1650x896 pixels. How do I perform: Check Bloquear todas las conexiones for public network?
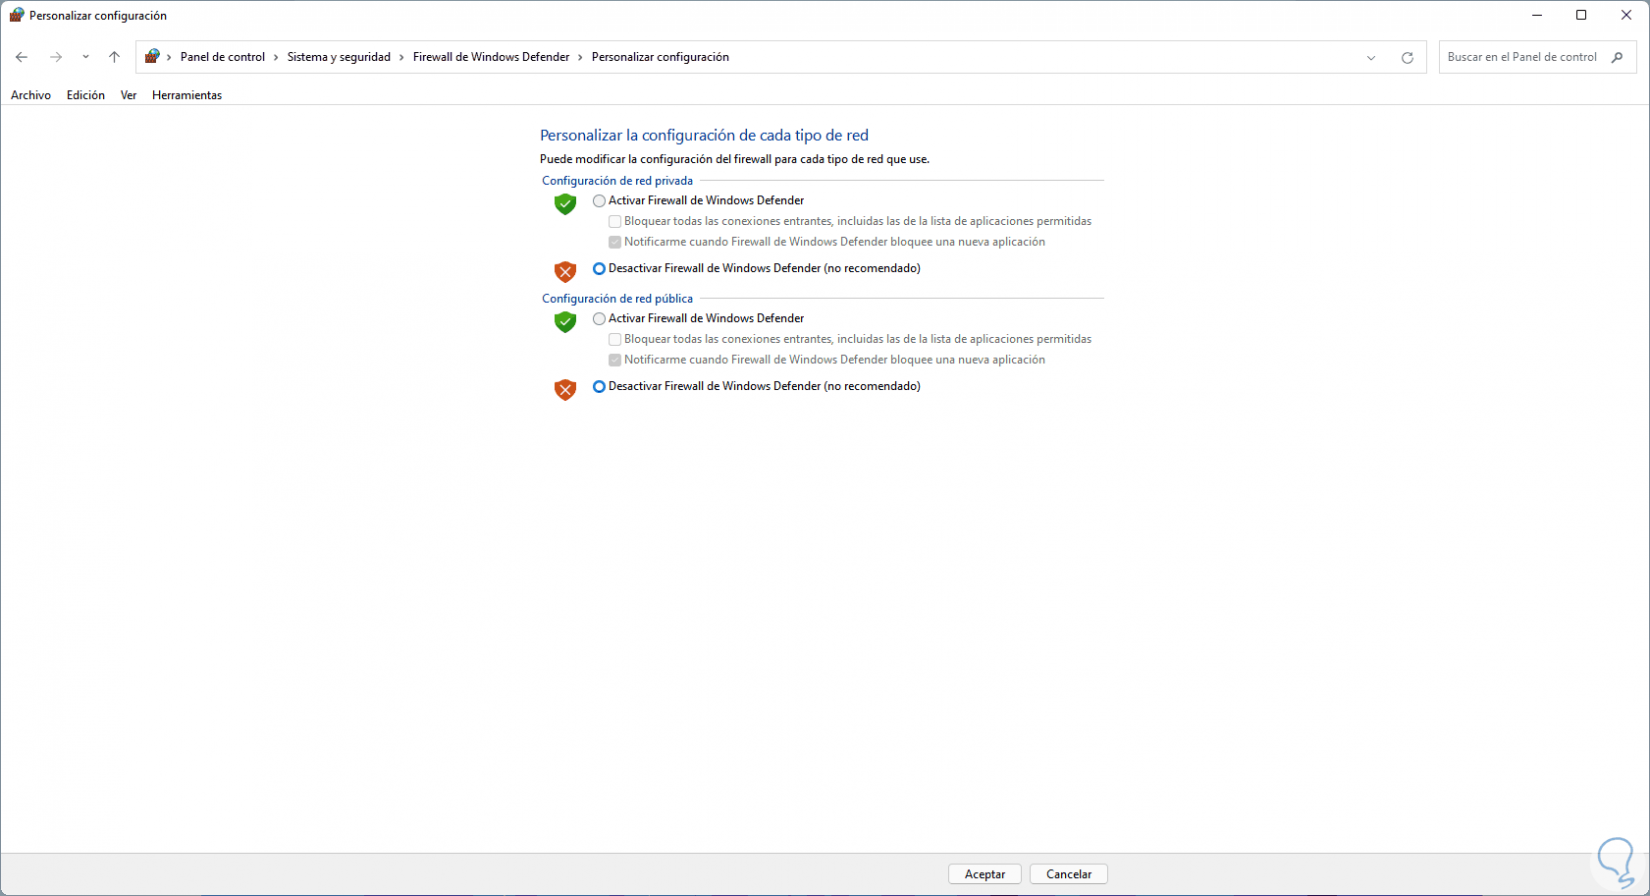pyautogui.click(x=615, y=340)
